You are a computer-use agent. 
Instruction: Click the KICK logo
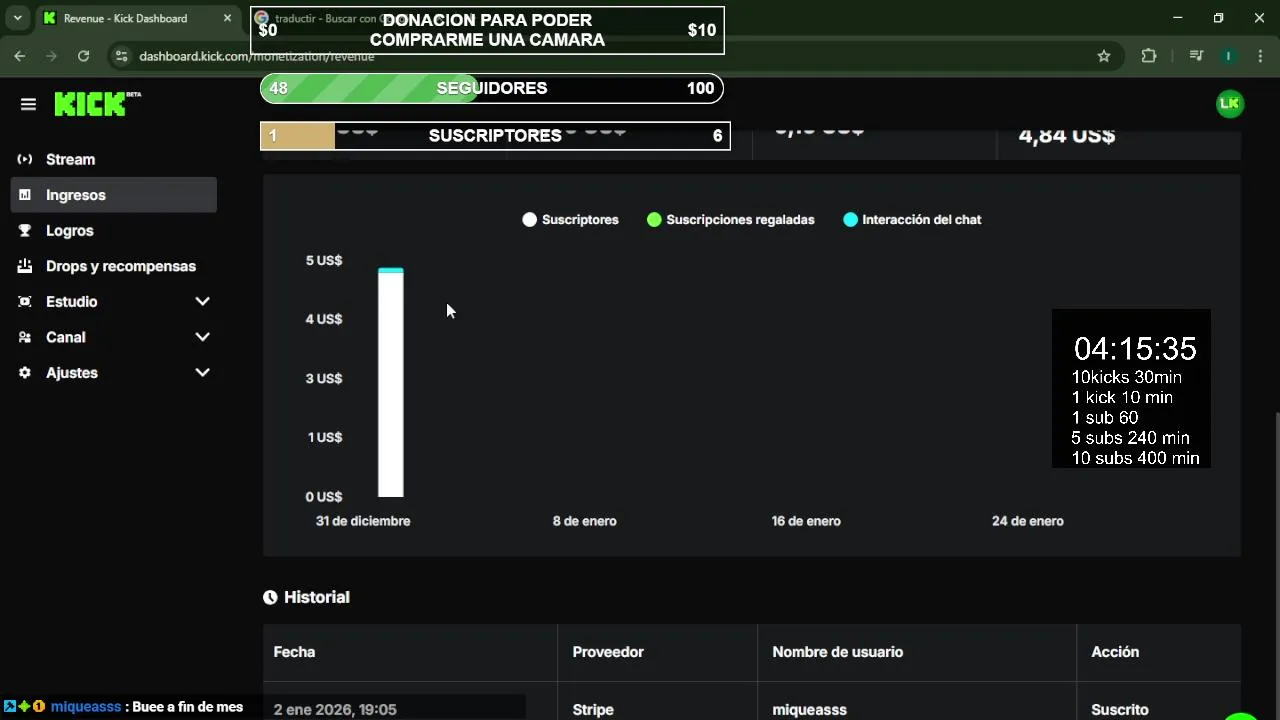click(x=97, y=104)
